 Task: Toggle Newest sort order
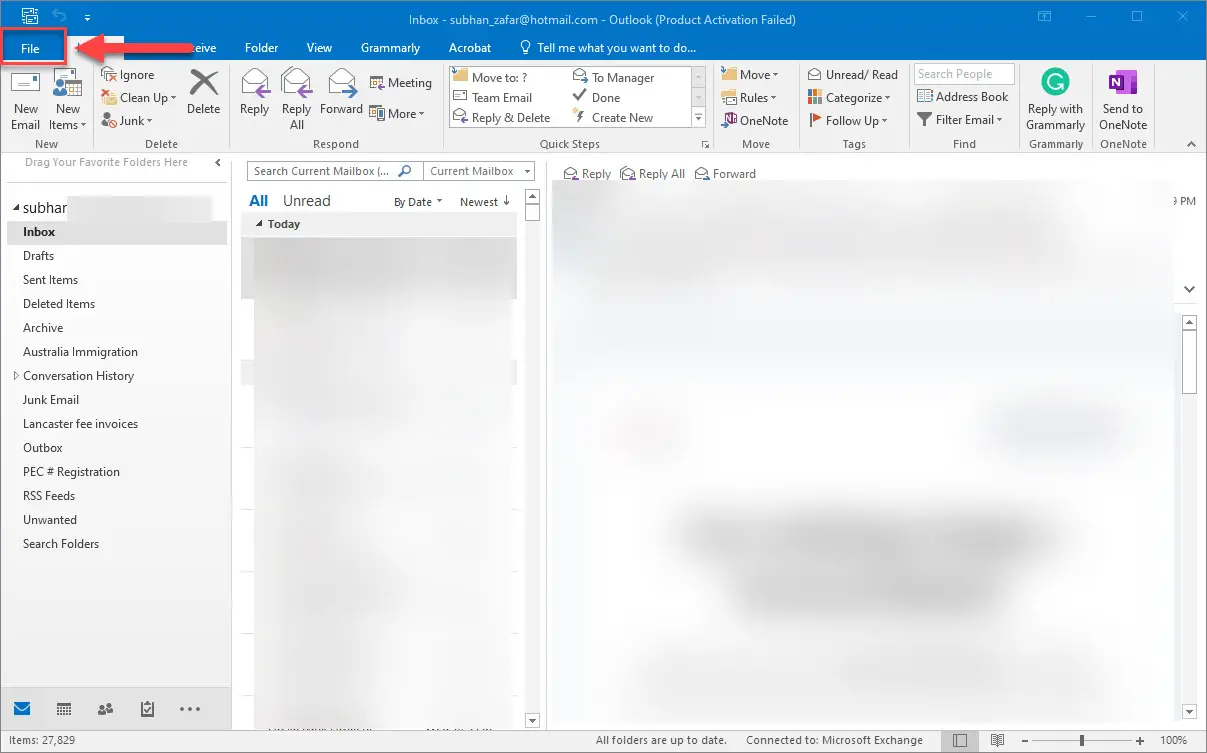(x=485, y=202)
